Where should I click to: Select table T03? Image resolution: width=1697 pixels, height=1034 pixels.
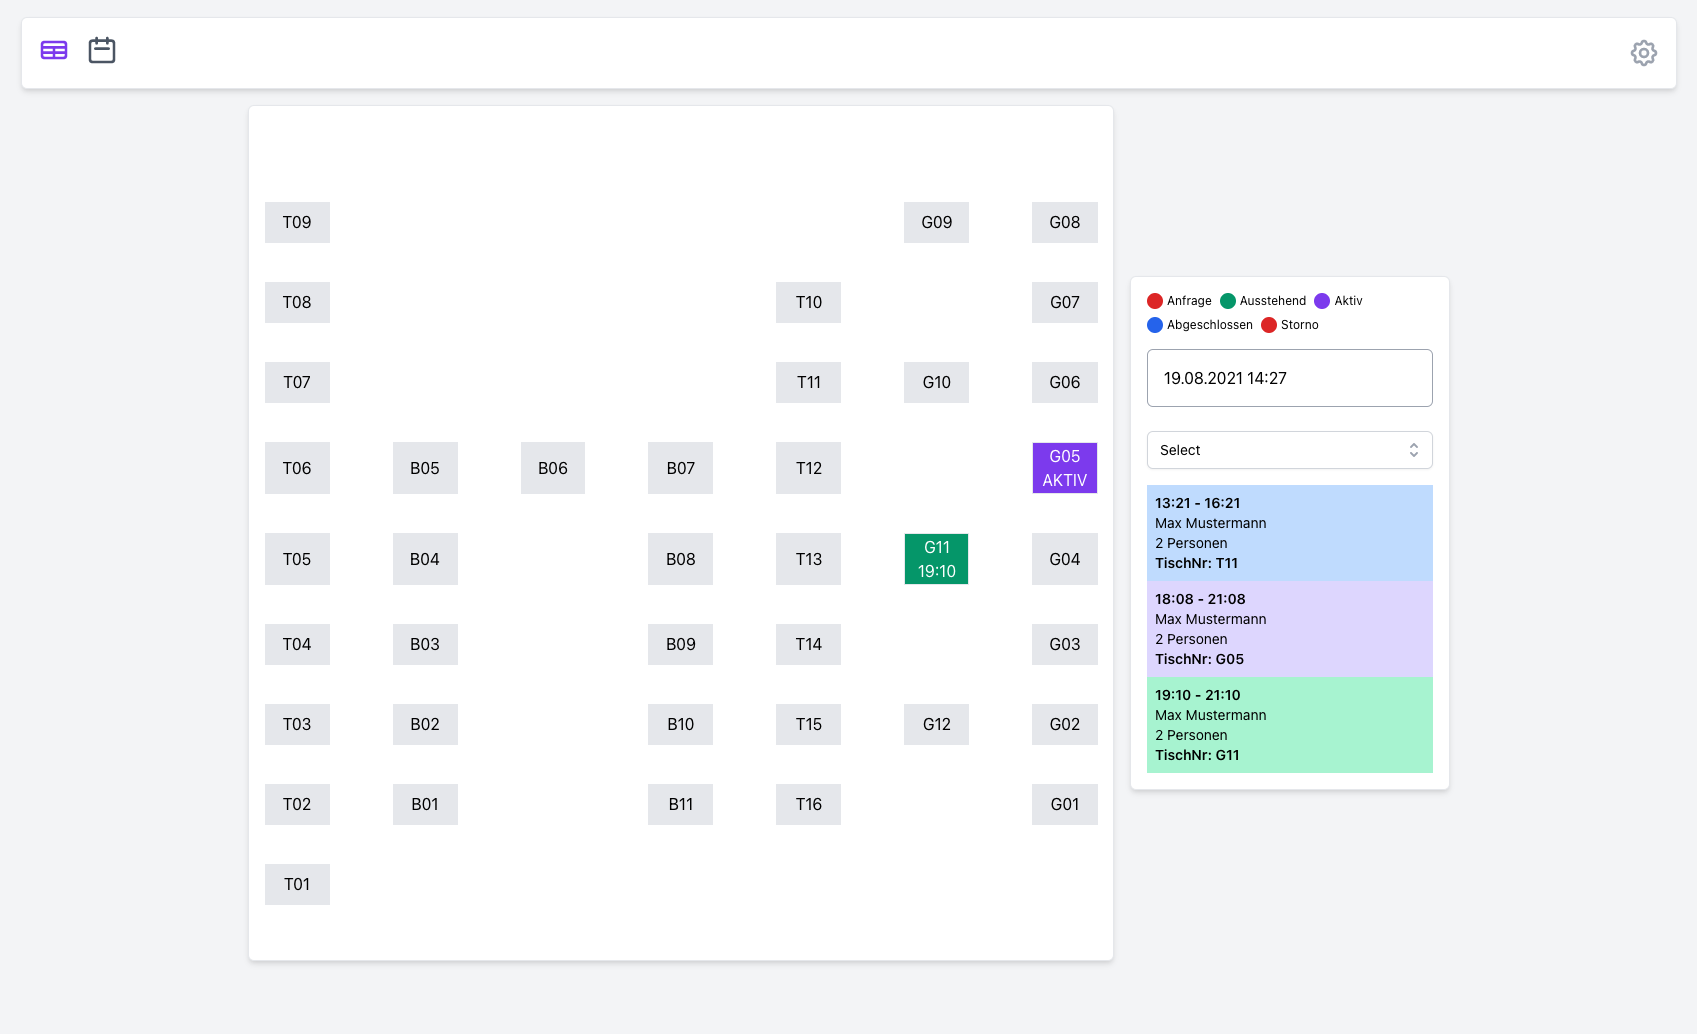297,724
